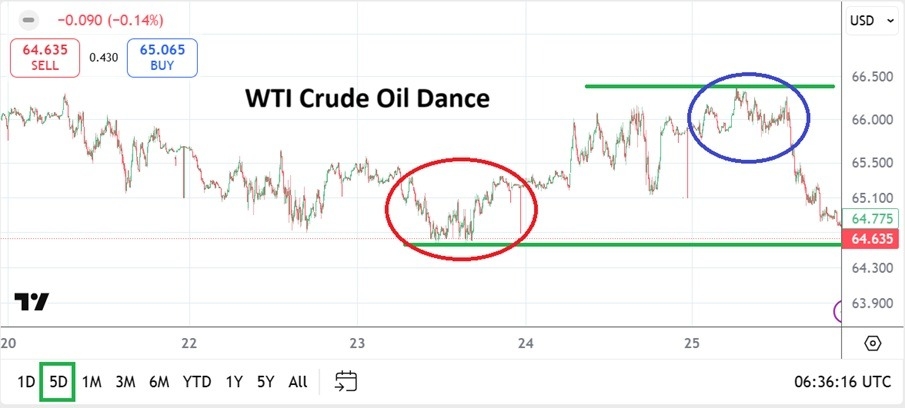Collapse legend with the minus icon
Viewport: 905px width, 408px height.
pyautogui.click(x=29, y=20)
